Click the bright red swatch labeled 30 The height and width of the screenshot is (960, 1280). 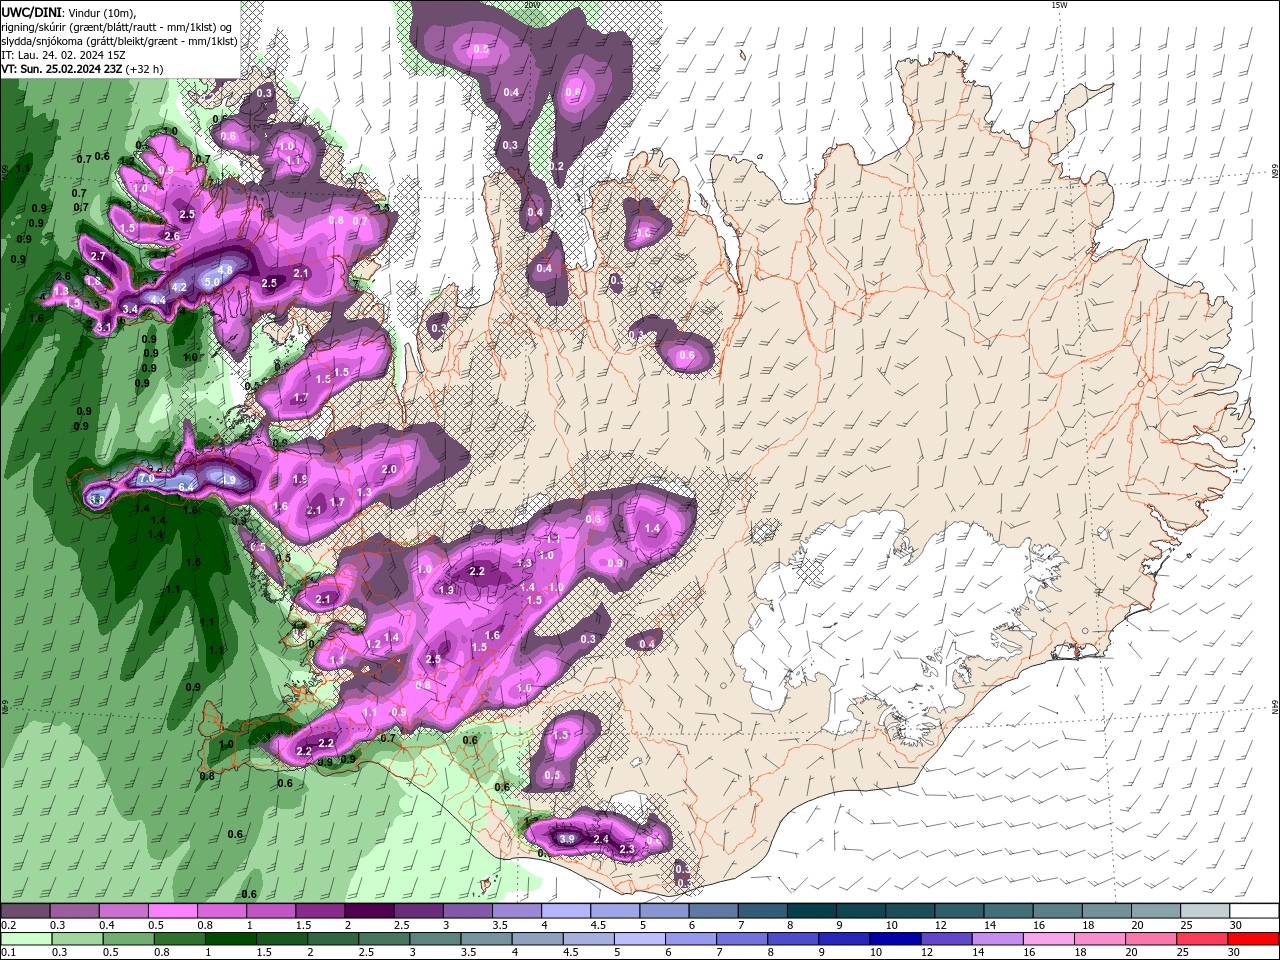[1254, 940]
